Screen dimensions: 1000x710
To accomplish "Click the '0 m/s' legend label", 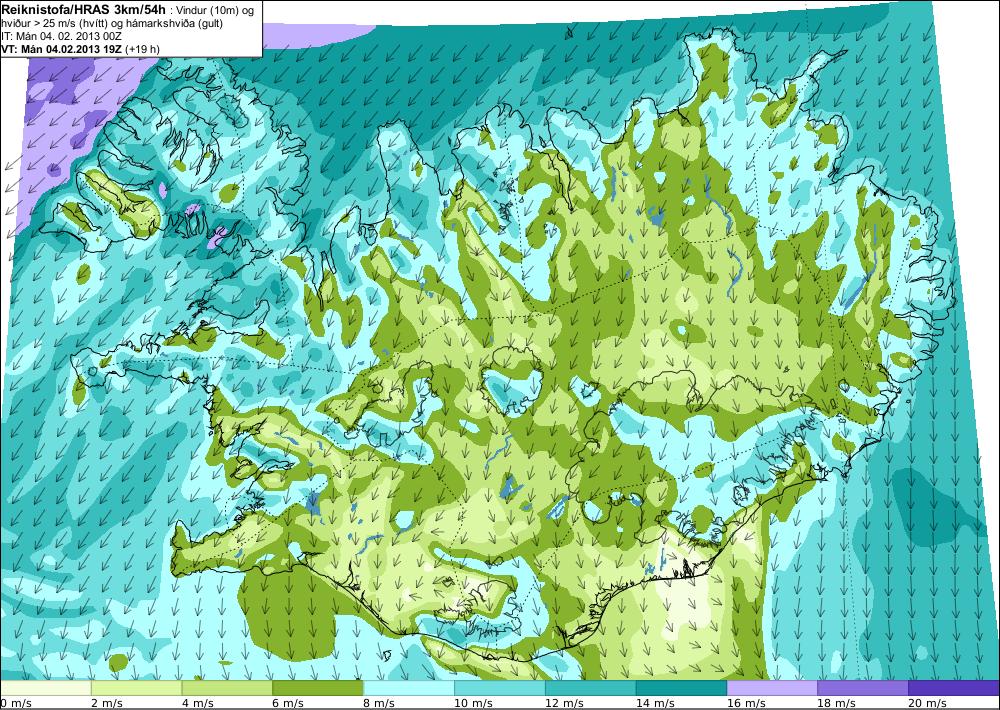I will point(15,703).
